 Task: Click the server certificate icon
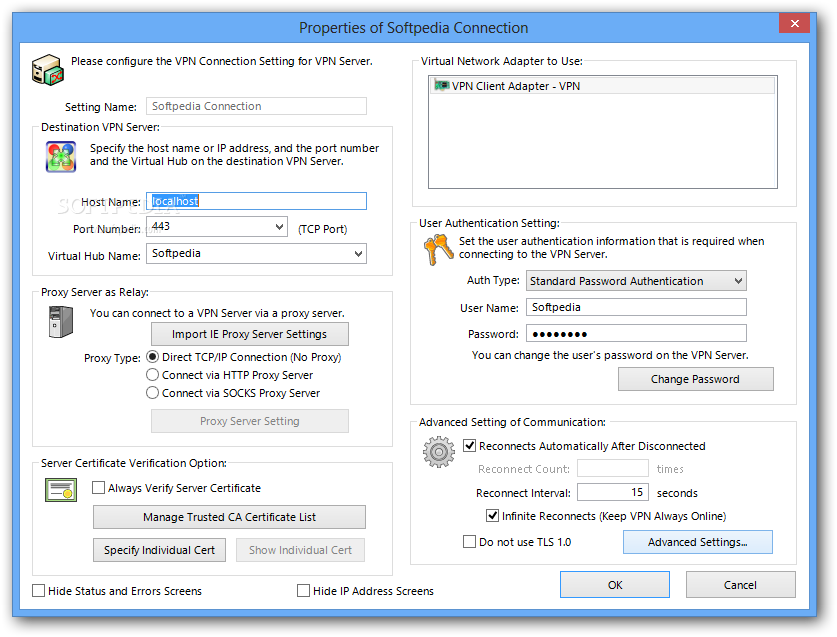(61, 490)
